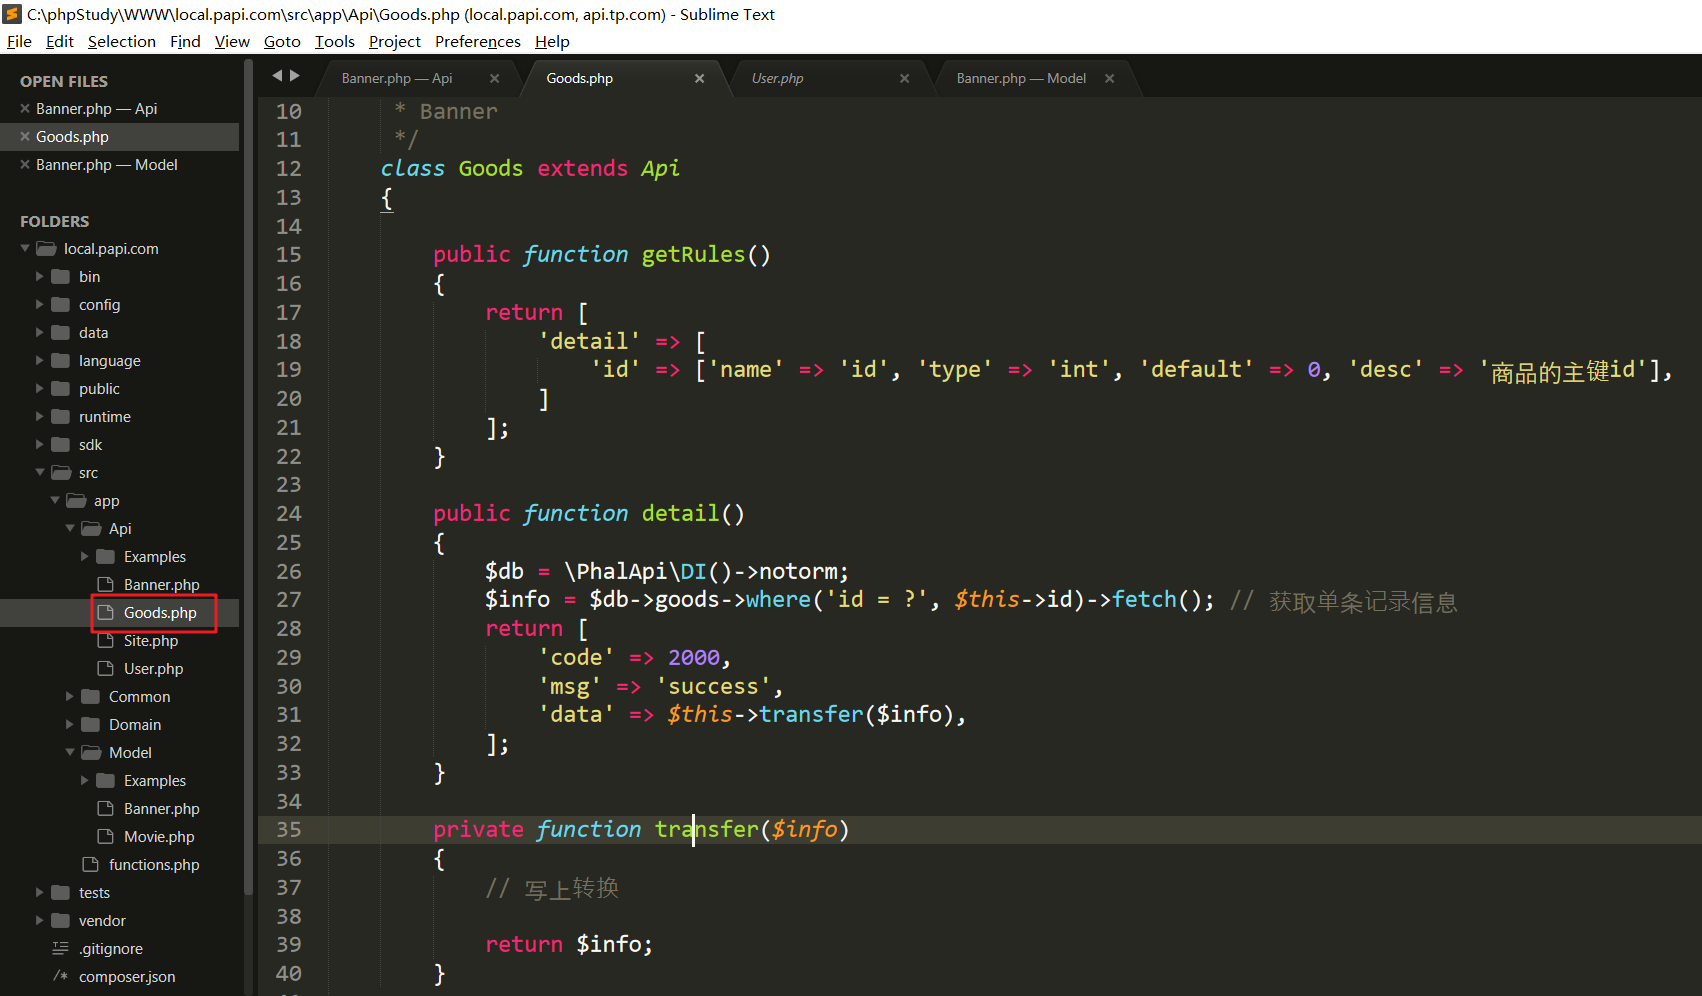Image resolution: width=1702 pixels, height=996 pixels.
Task: Collapse the app folder
Action: (55, 500)
